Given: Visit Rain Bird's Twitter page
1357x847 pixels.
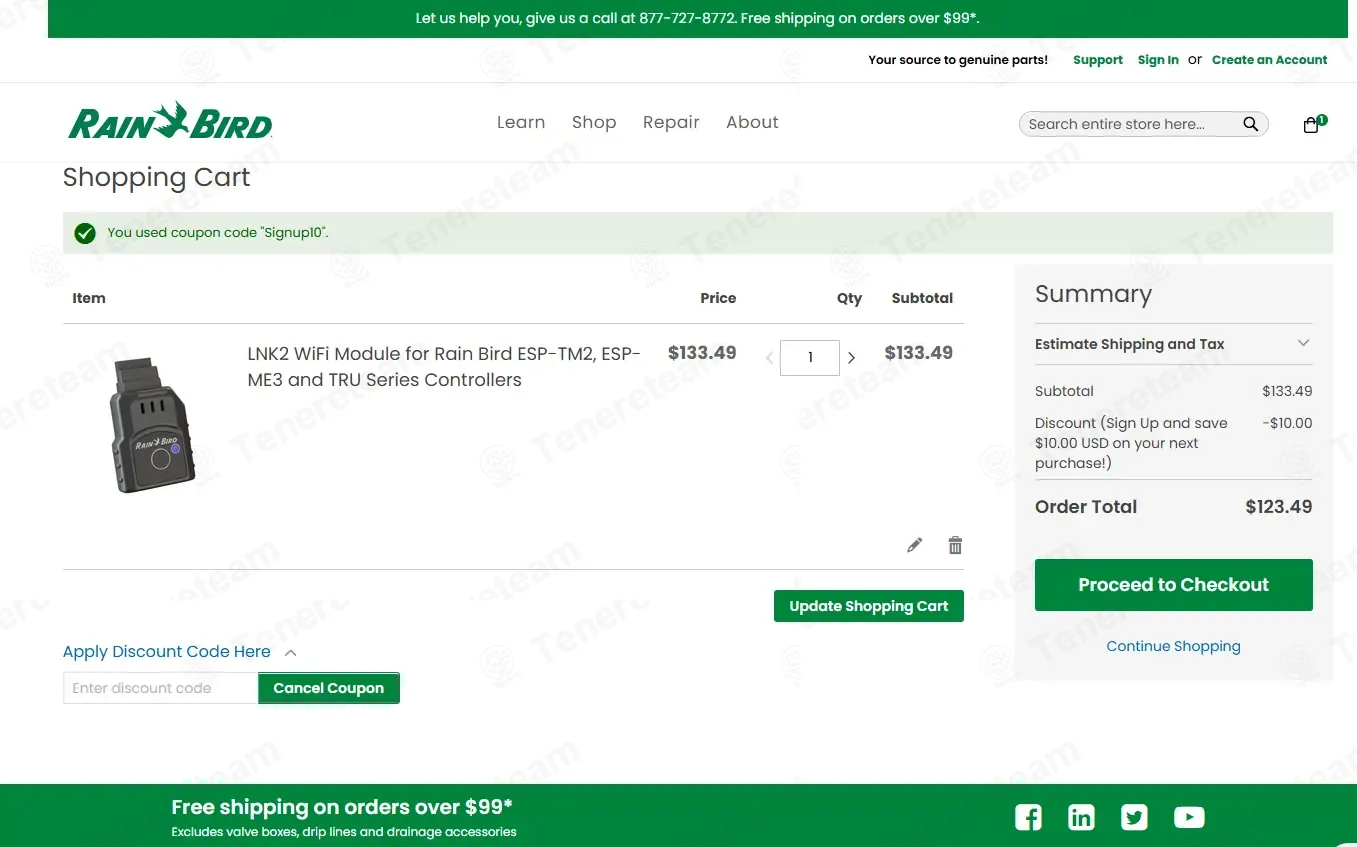Looking at the screenshot, I should click(x=1134, y=817).
